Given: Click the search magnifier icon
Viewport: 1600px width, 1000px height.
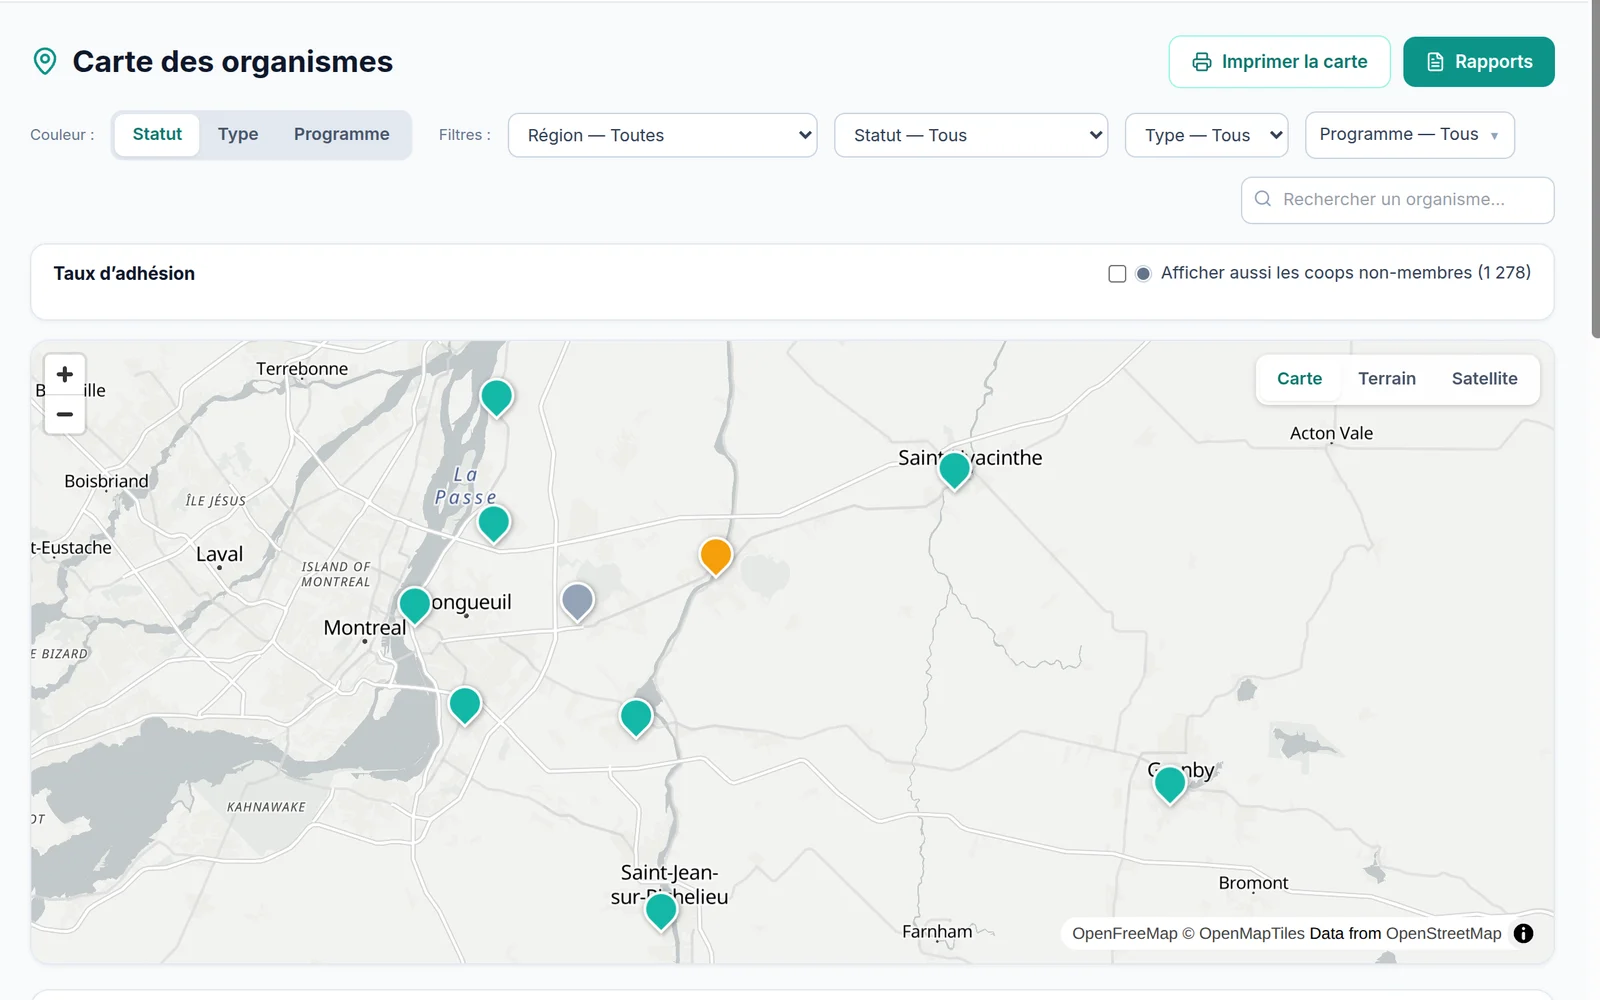Looking at the screenshot, I should pos(1263,199).
